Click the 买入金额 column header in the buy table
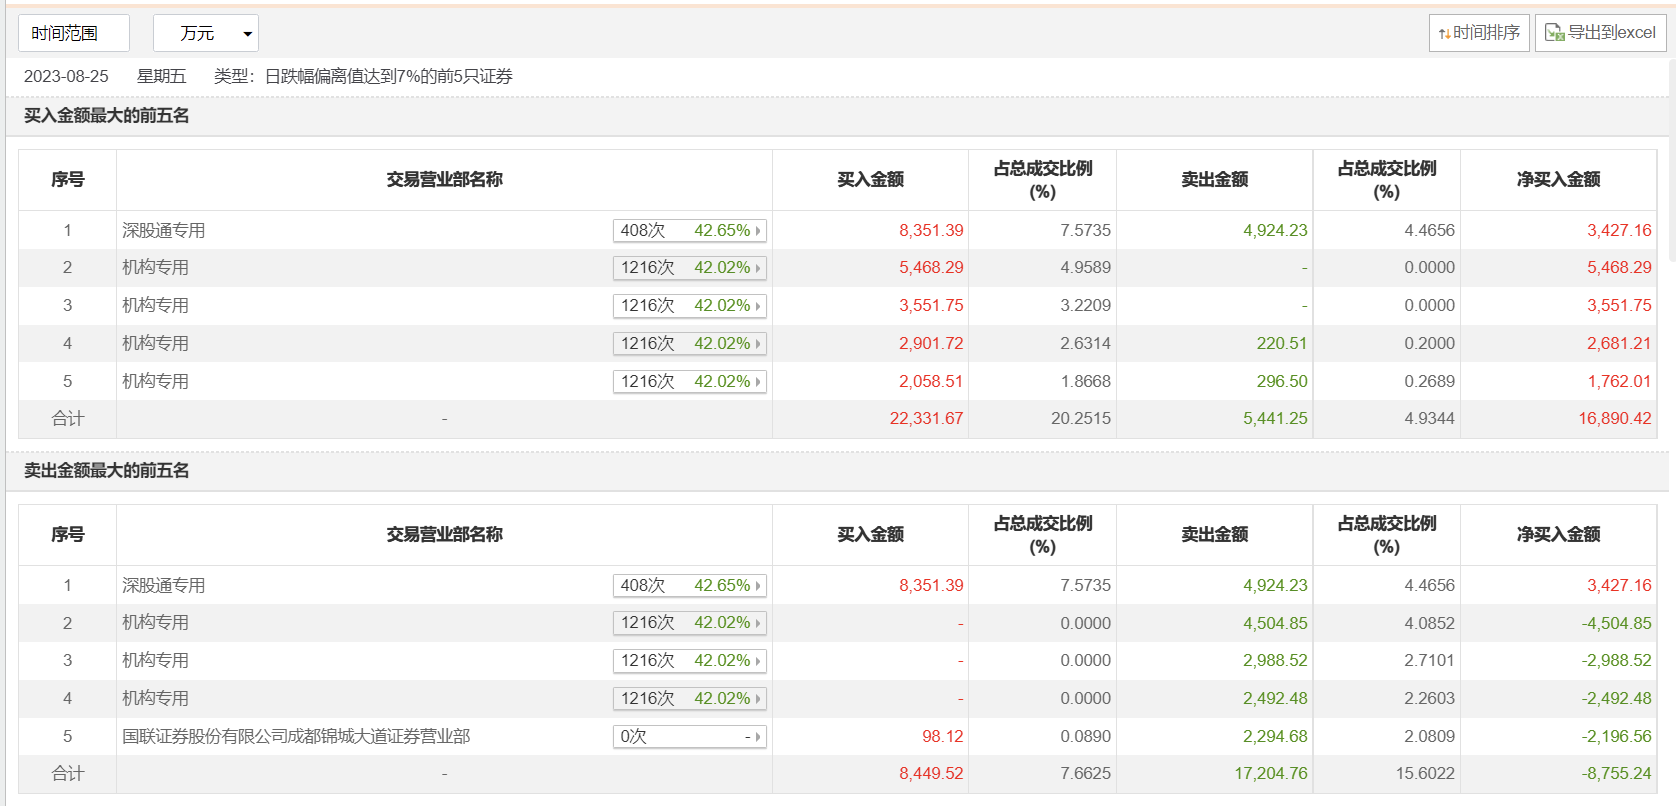Screen dimensions: 1676x806 tap(870, 180)
